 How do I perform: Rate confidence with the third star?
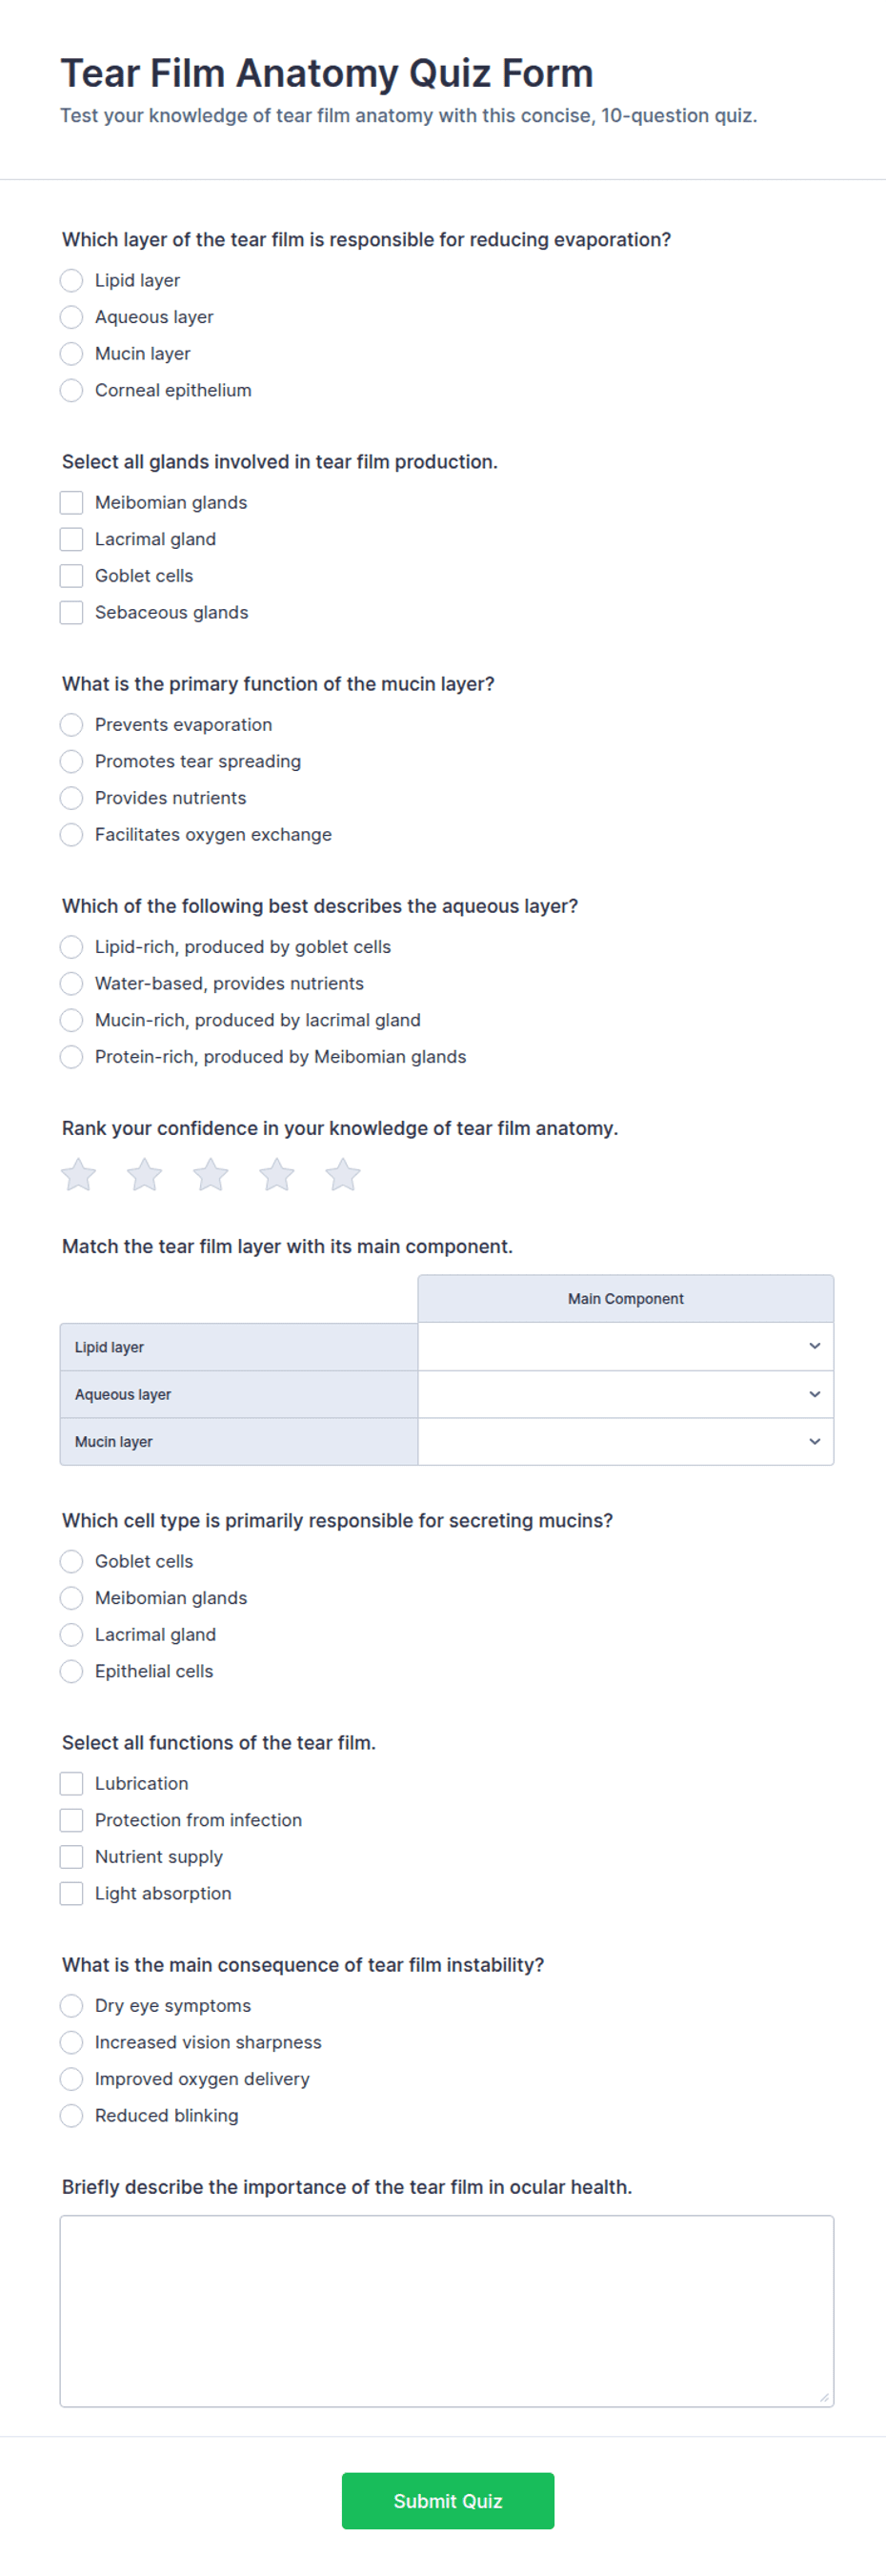(210, 1174)
